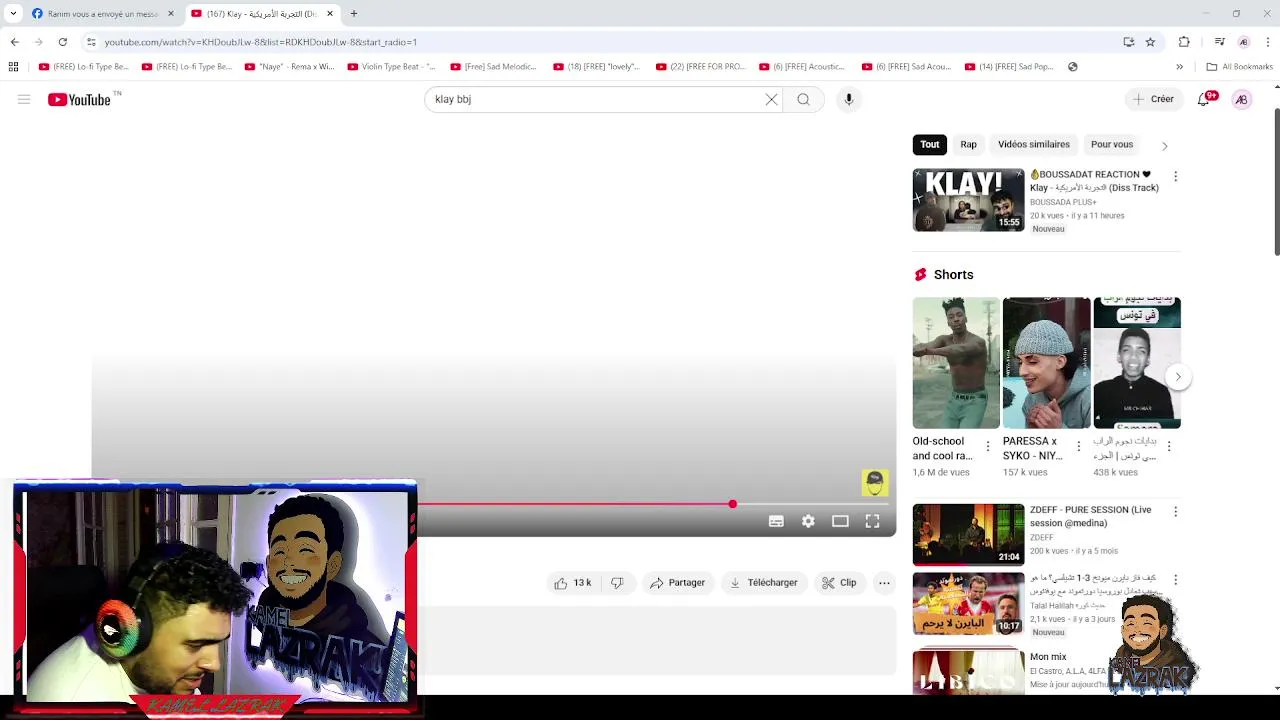Screen dimensions: 1280x720
Task: Open the browser media control icon
Action: coord(1219,42)
